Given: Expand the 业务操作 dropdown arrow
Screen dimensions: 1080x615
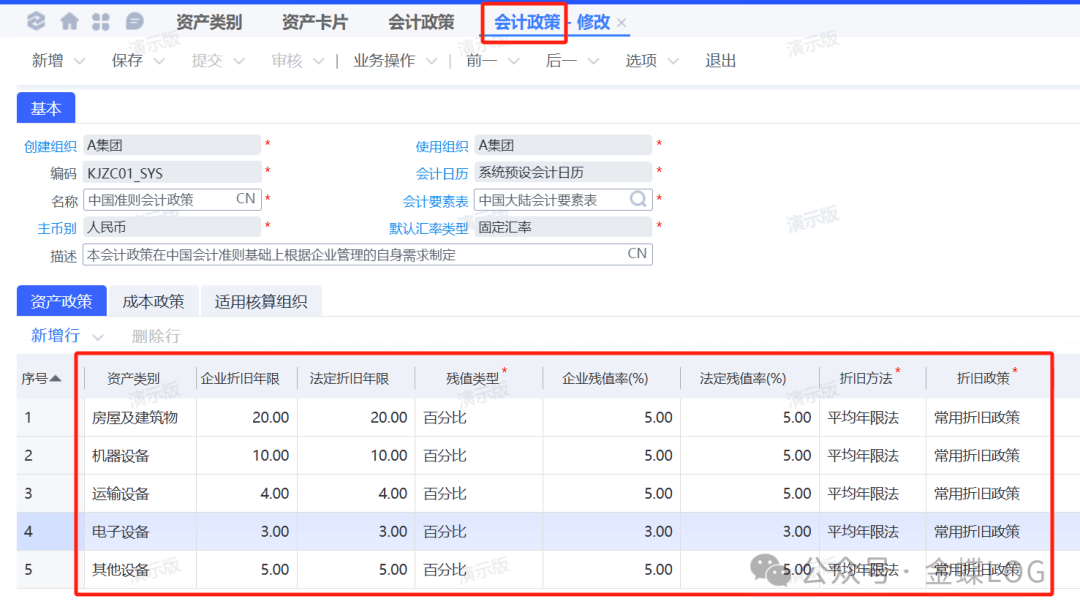Looking at the screenshot, I should tap(430, 61).
